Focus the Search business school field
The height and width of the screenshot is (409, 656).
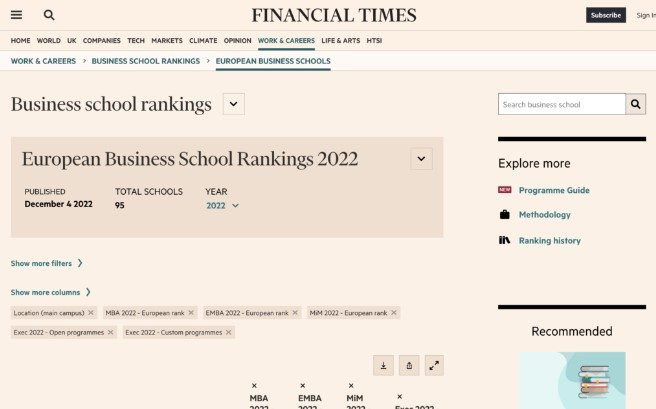[x=561, y=104]
